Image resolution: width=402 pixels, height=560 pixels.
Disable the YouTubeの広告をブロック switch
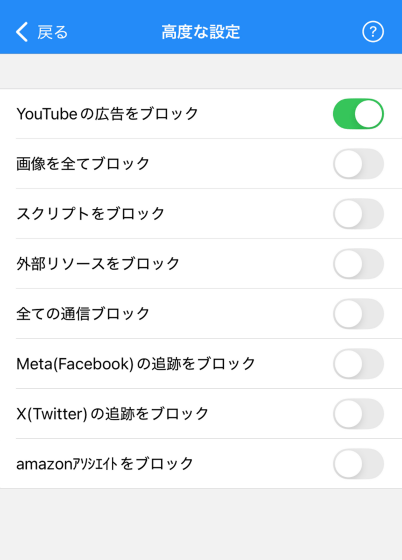pyautogui.click(x=358, y=114)
